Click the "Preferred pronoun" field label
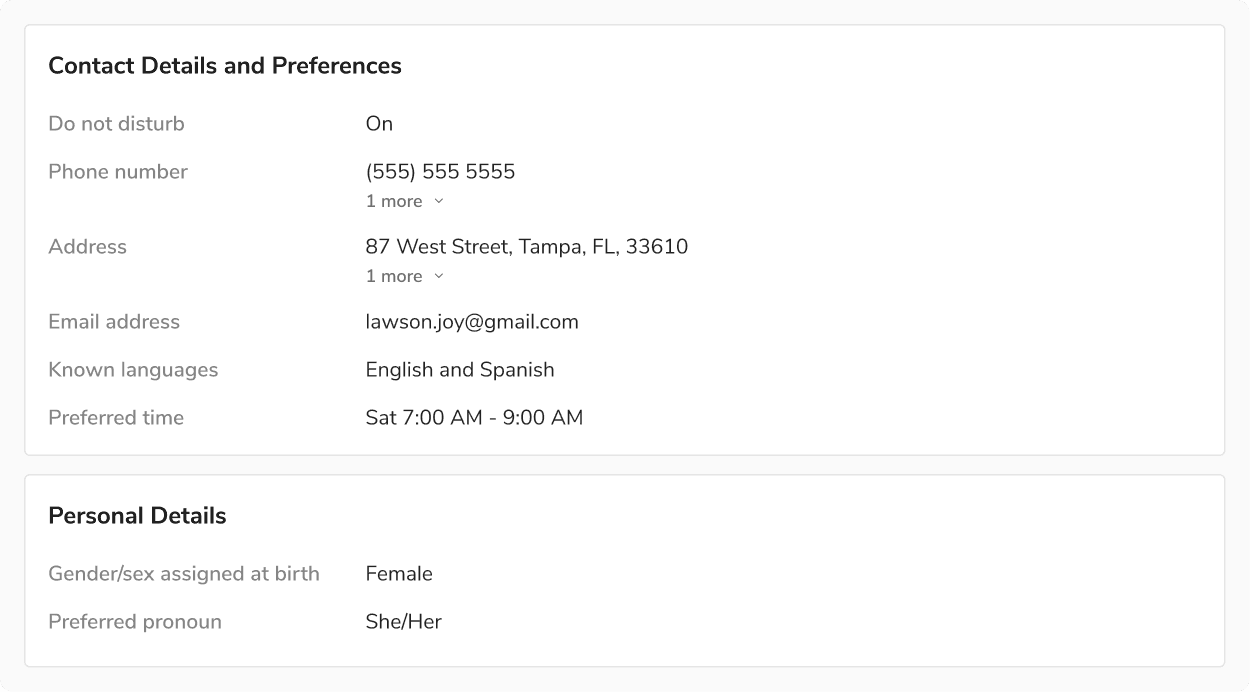 135,622
